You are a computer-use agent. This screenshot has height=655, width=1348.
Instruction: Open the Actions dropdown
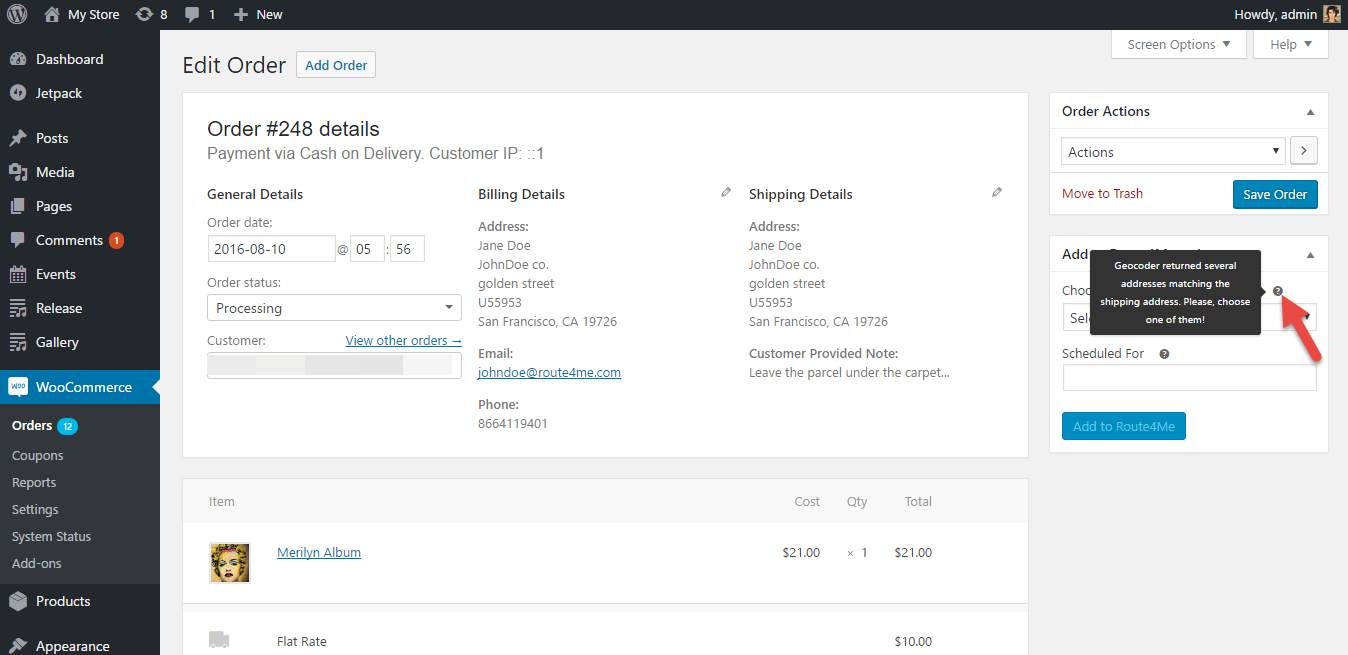[1172, 152]
